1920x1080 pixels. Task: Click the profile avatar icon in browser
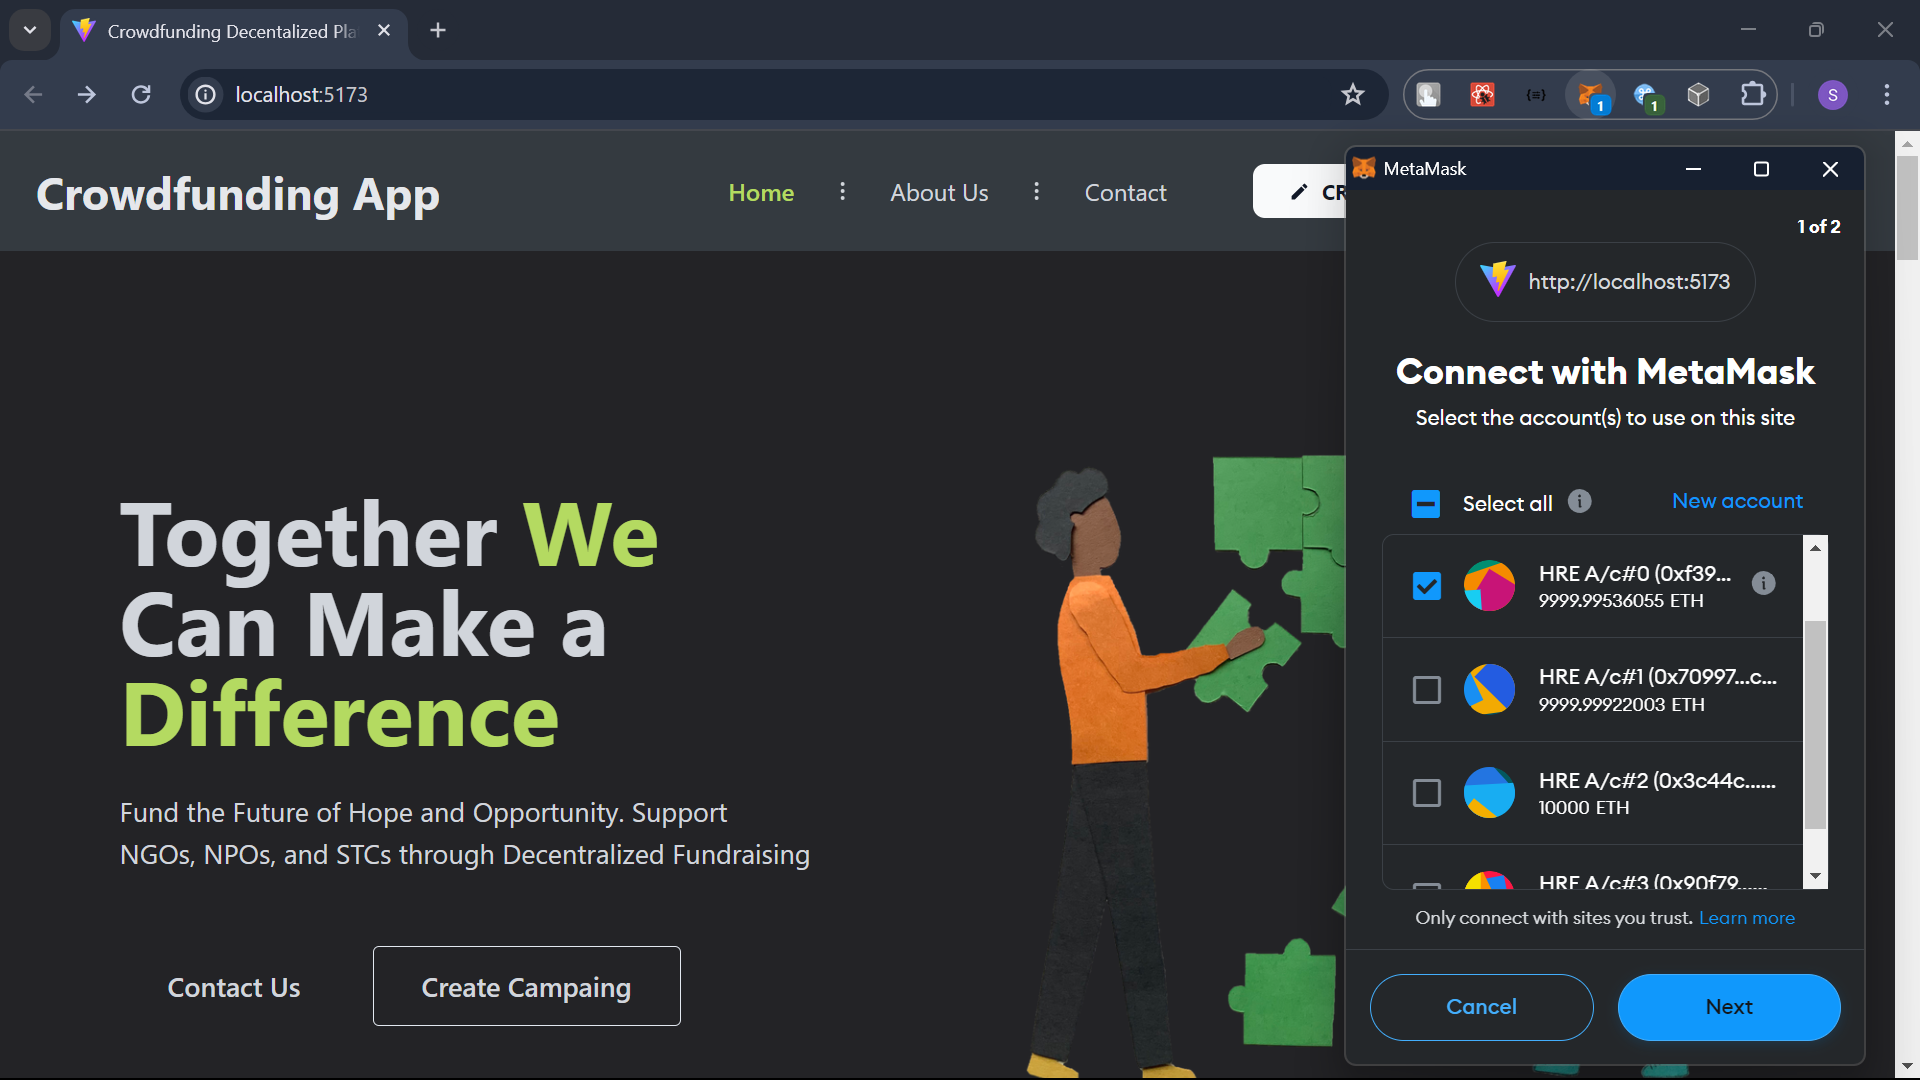point(1833,94)
